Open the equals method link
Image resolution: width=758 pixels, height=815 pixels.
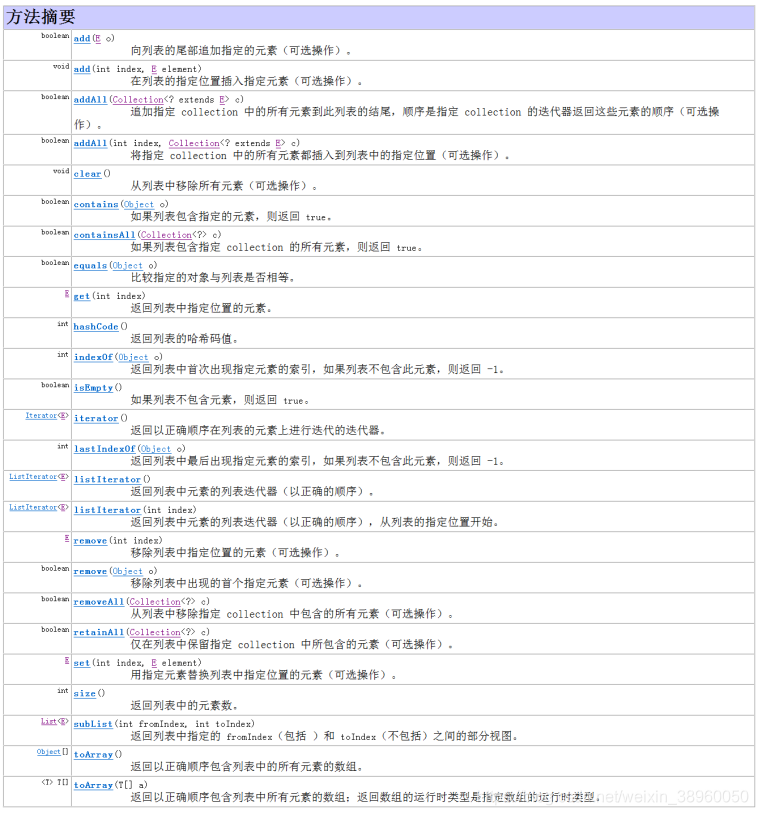pos(90,266)
